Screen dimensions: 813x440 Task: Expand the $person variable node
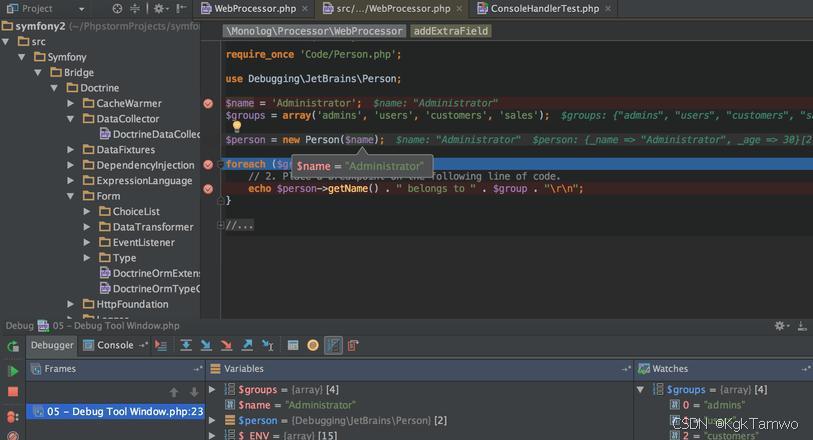point(212,421)
